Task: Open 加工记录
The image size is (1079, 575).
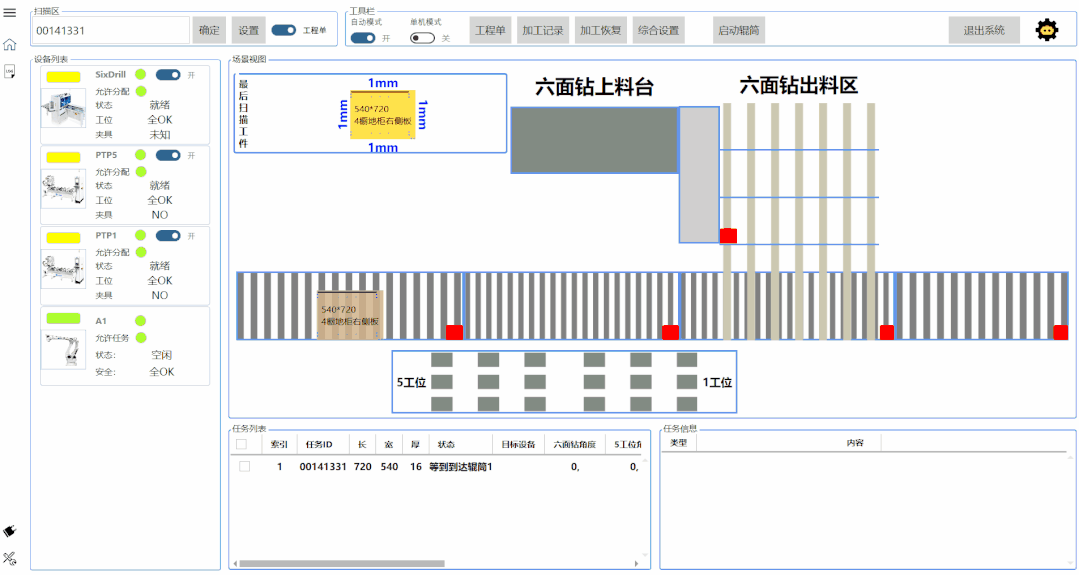Action: click(543, 30)
